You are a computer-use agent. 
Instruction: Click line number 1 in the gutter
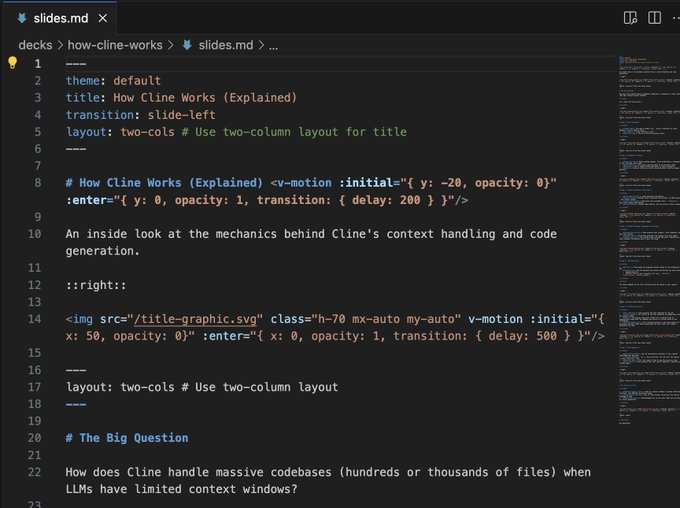[x=38, y=64]
